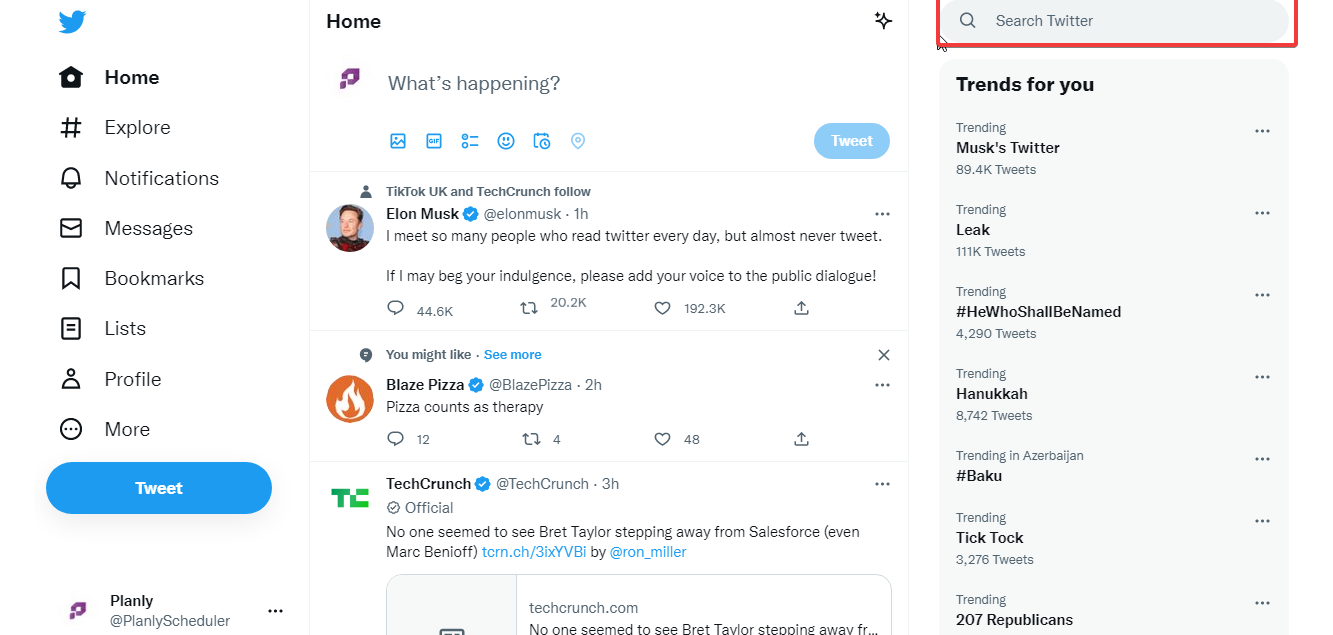Open the GIF picker icon
The width and height of the screenshot is (1333, 635).
pyautogui.click(x=434, y=141)
